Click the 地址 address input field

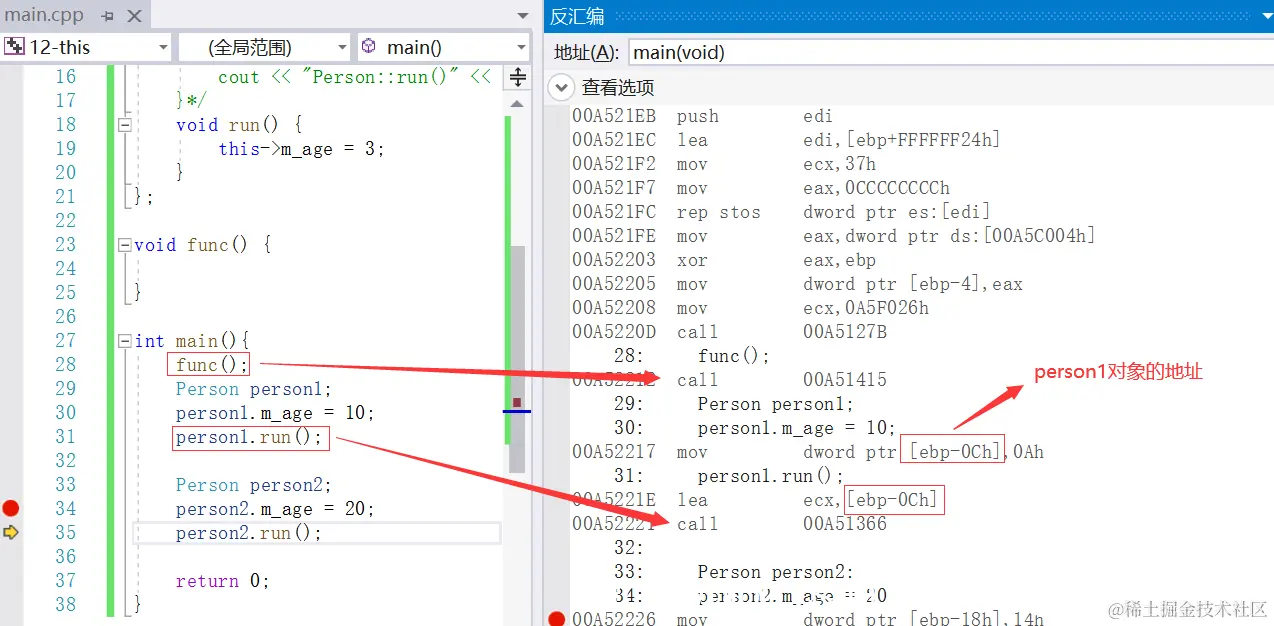pos(950,52)
